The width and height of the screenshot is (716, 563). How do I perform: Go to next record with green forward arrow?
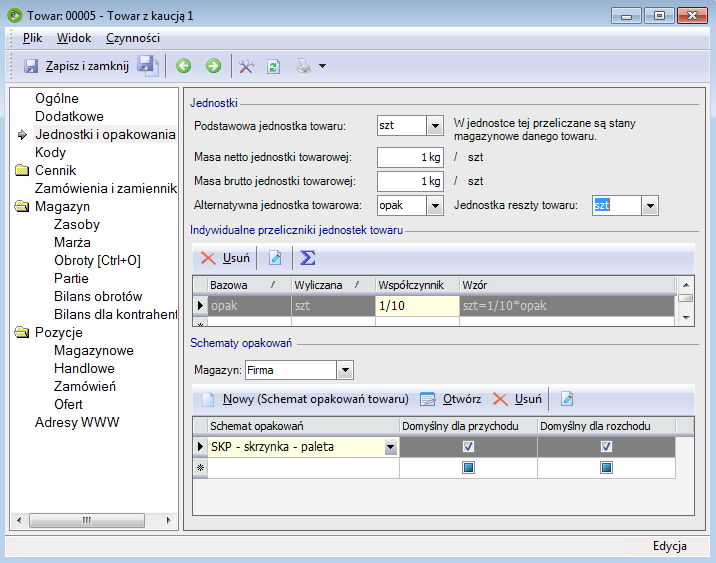tap(213, 66)
